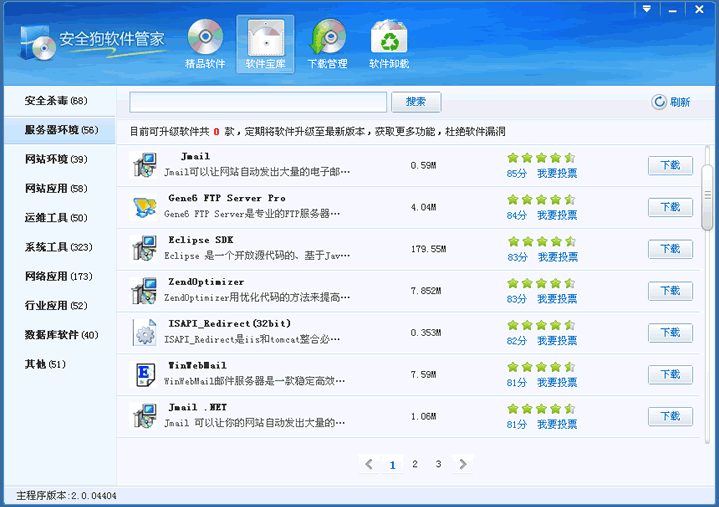Select 网站应用 (58) category
The height and width of the screenshot is (507, 719).
(x=56, y=188)
